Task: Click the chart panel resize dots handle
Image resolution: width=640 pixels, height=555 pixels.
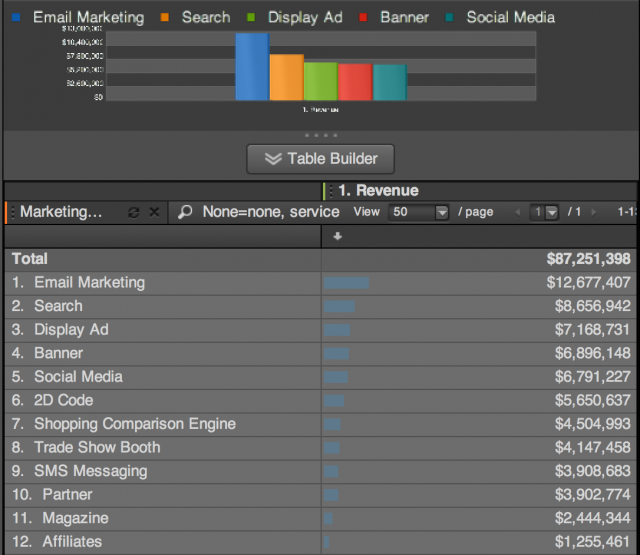Action: point(321,135)
